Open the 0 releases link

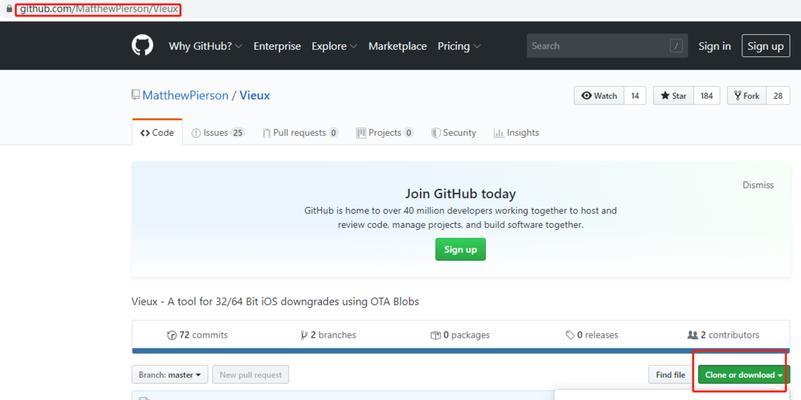(x=592, y=335)
